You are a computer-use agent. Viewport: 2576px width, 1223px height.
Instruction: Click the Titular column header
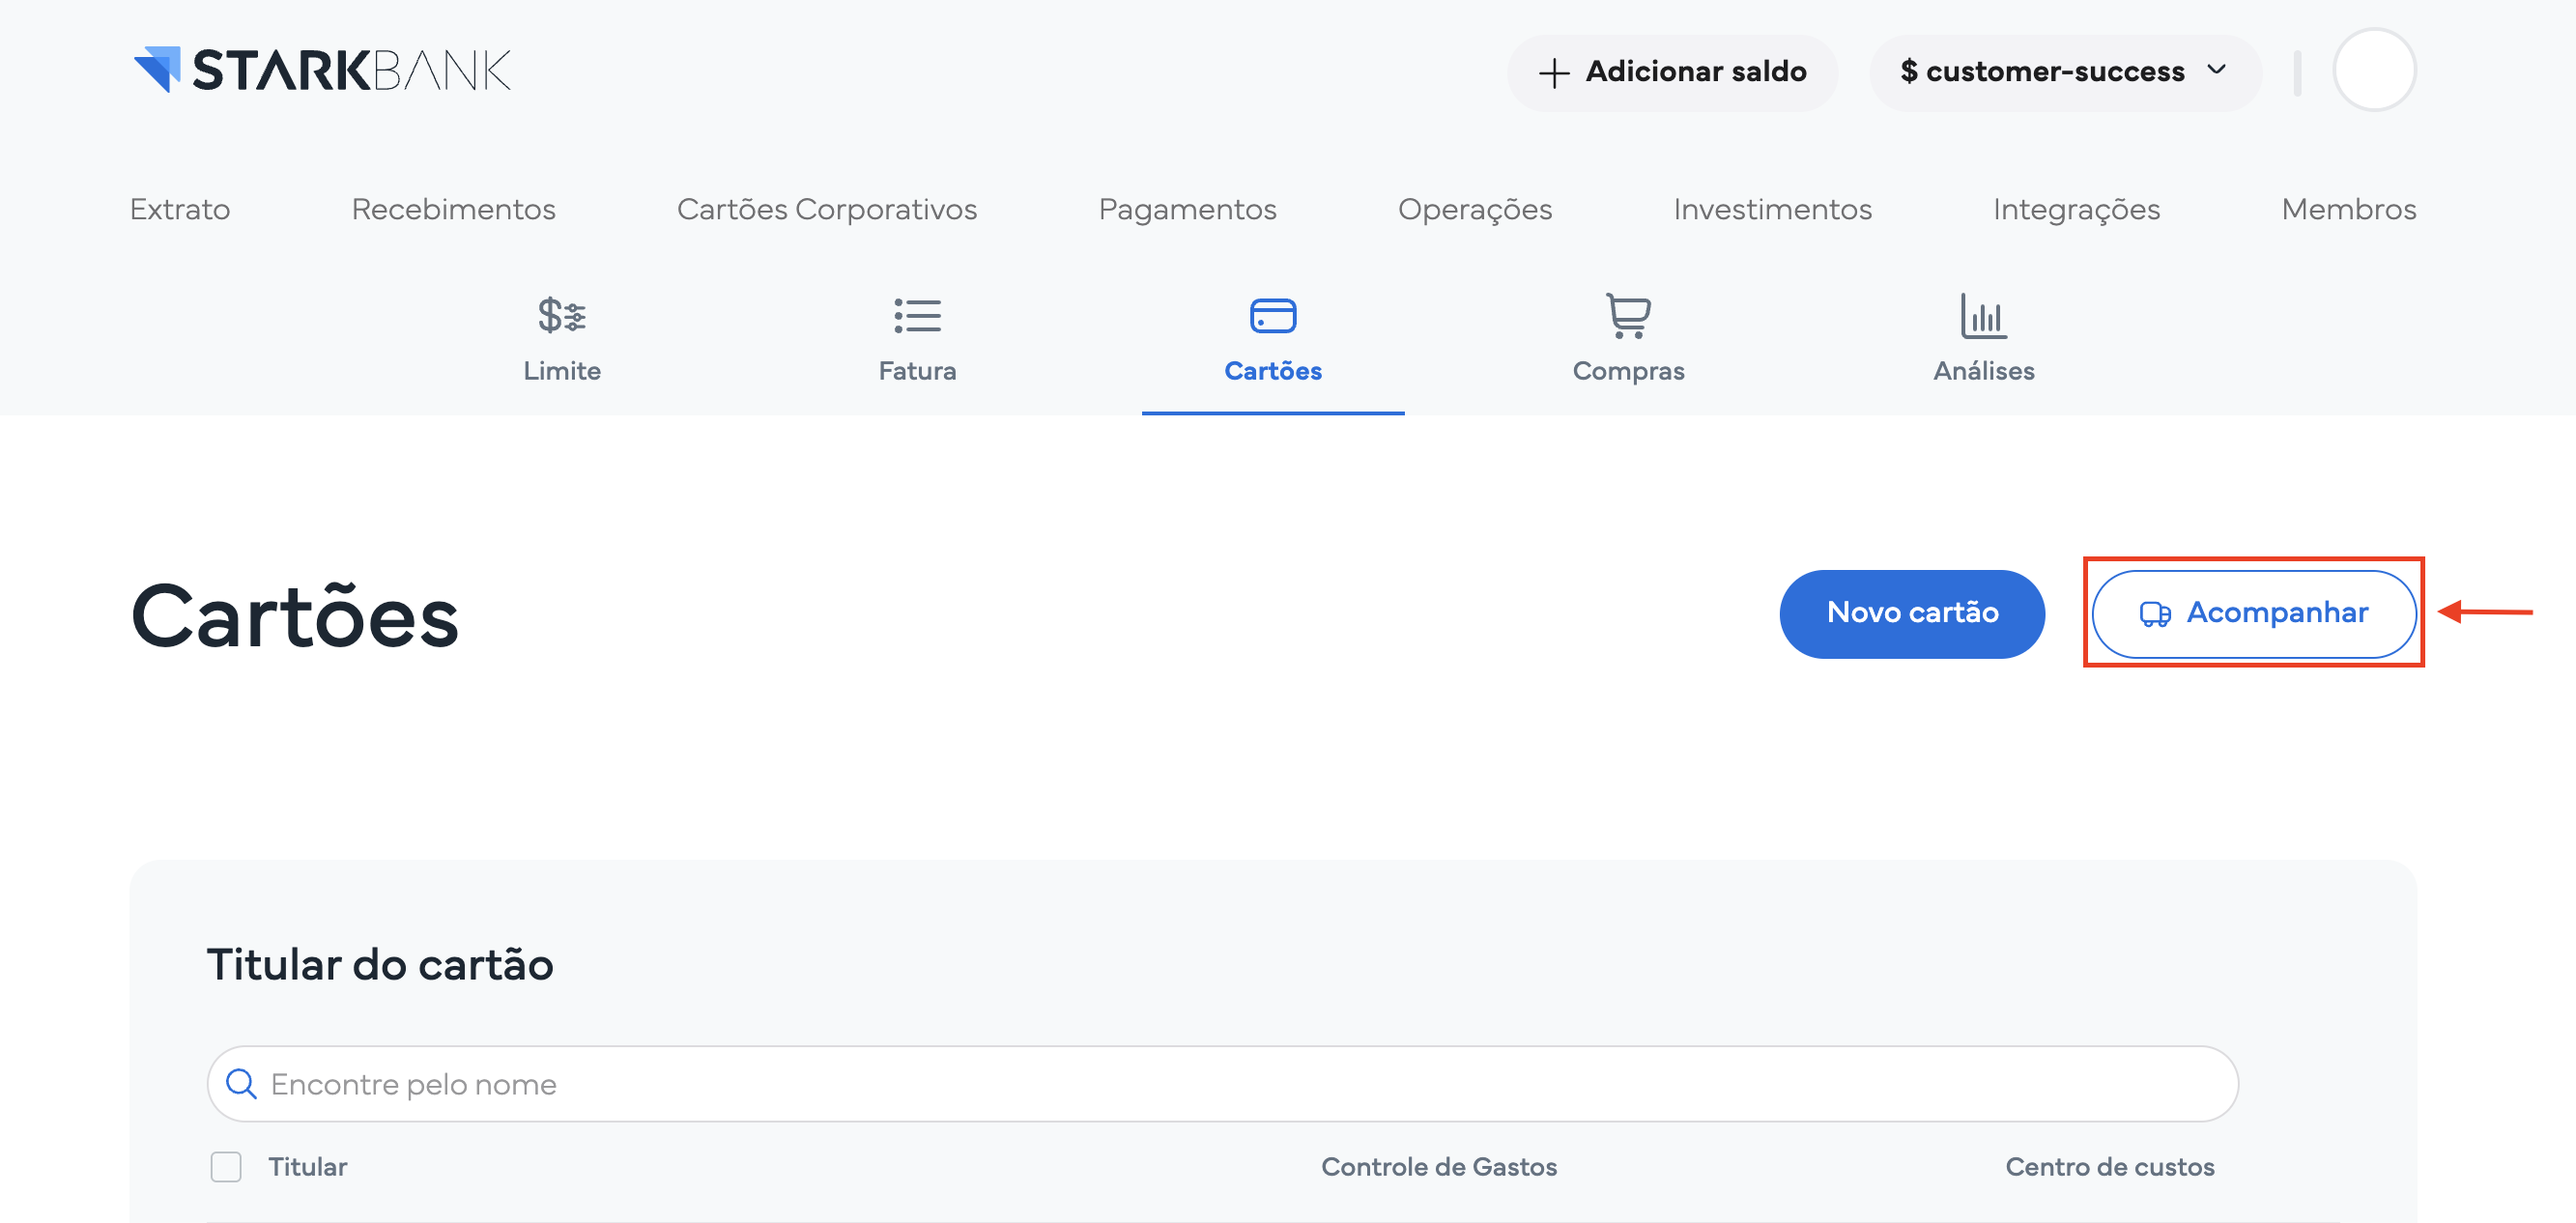tap(307, 1166)
